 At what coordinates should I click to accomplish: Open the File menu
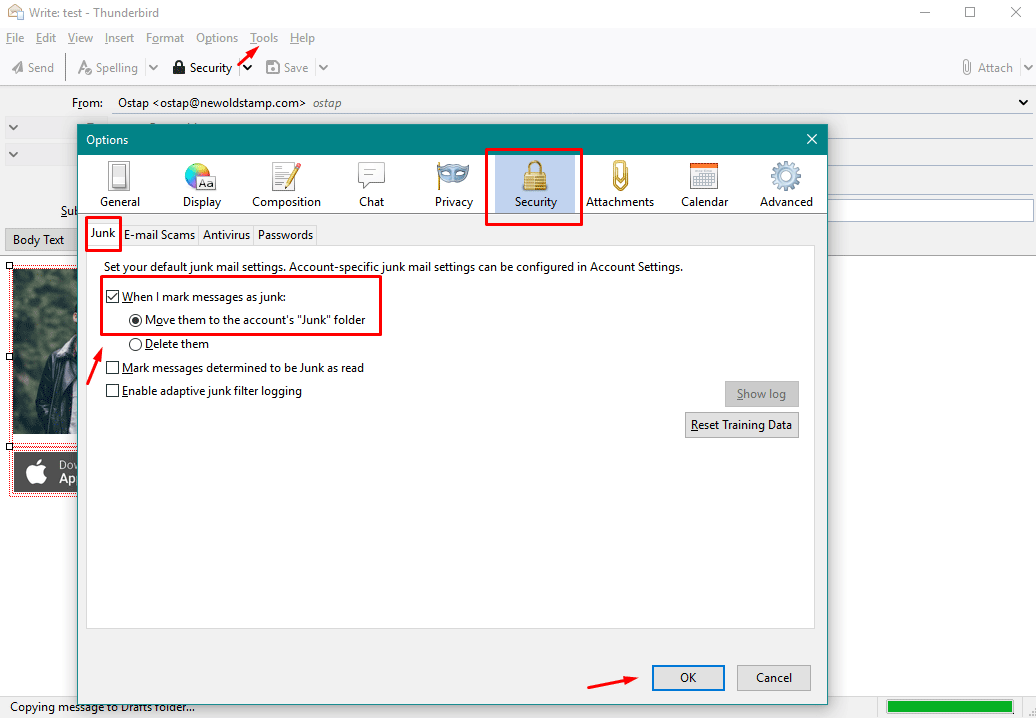pos(15,38)
